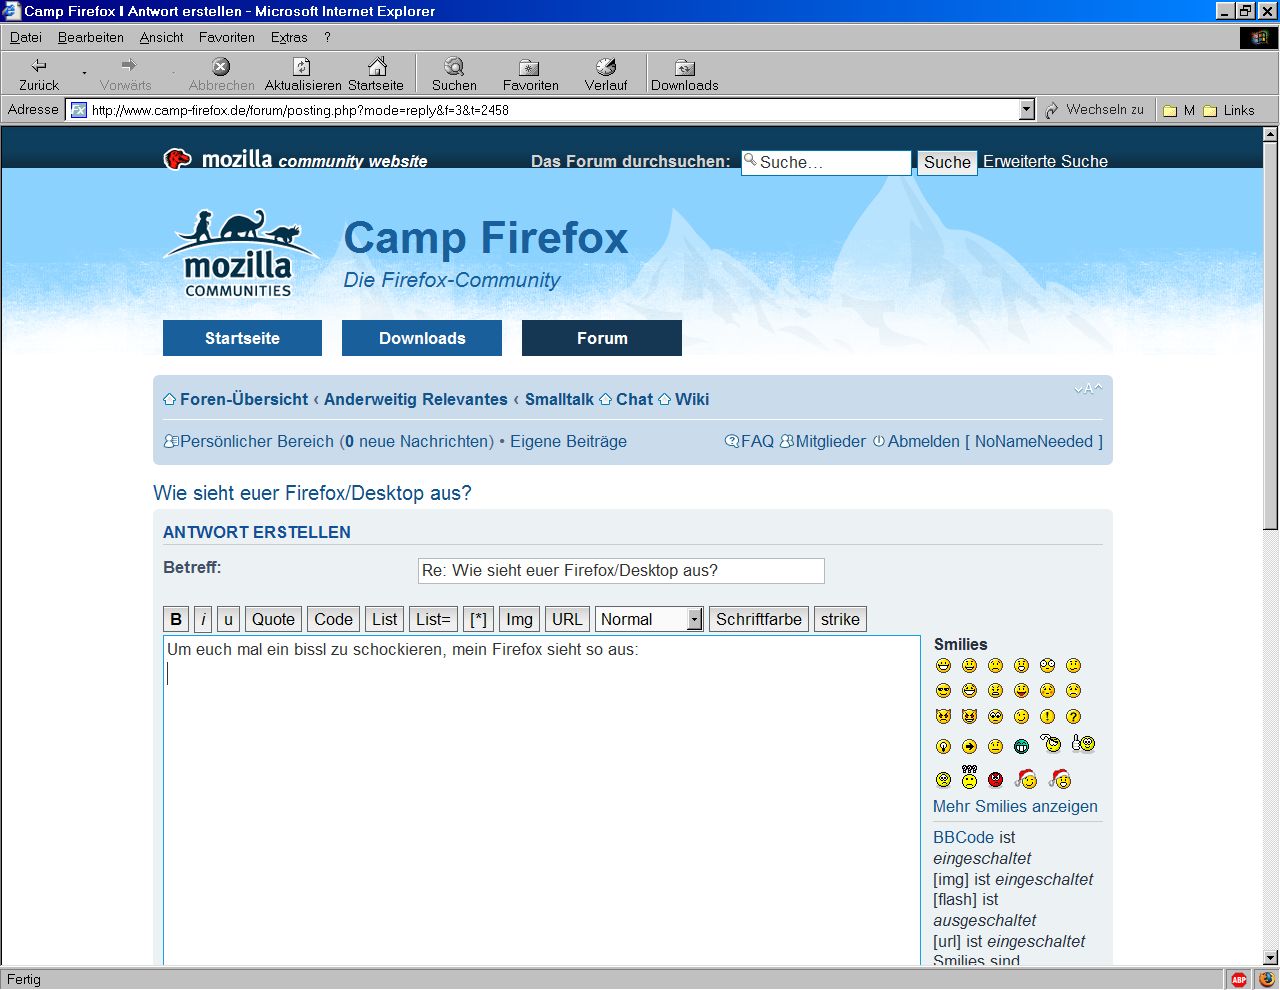1280x990 pixels.
Task: Change font size with the A icon
Action: [1088, 389]
